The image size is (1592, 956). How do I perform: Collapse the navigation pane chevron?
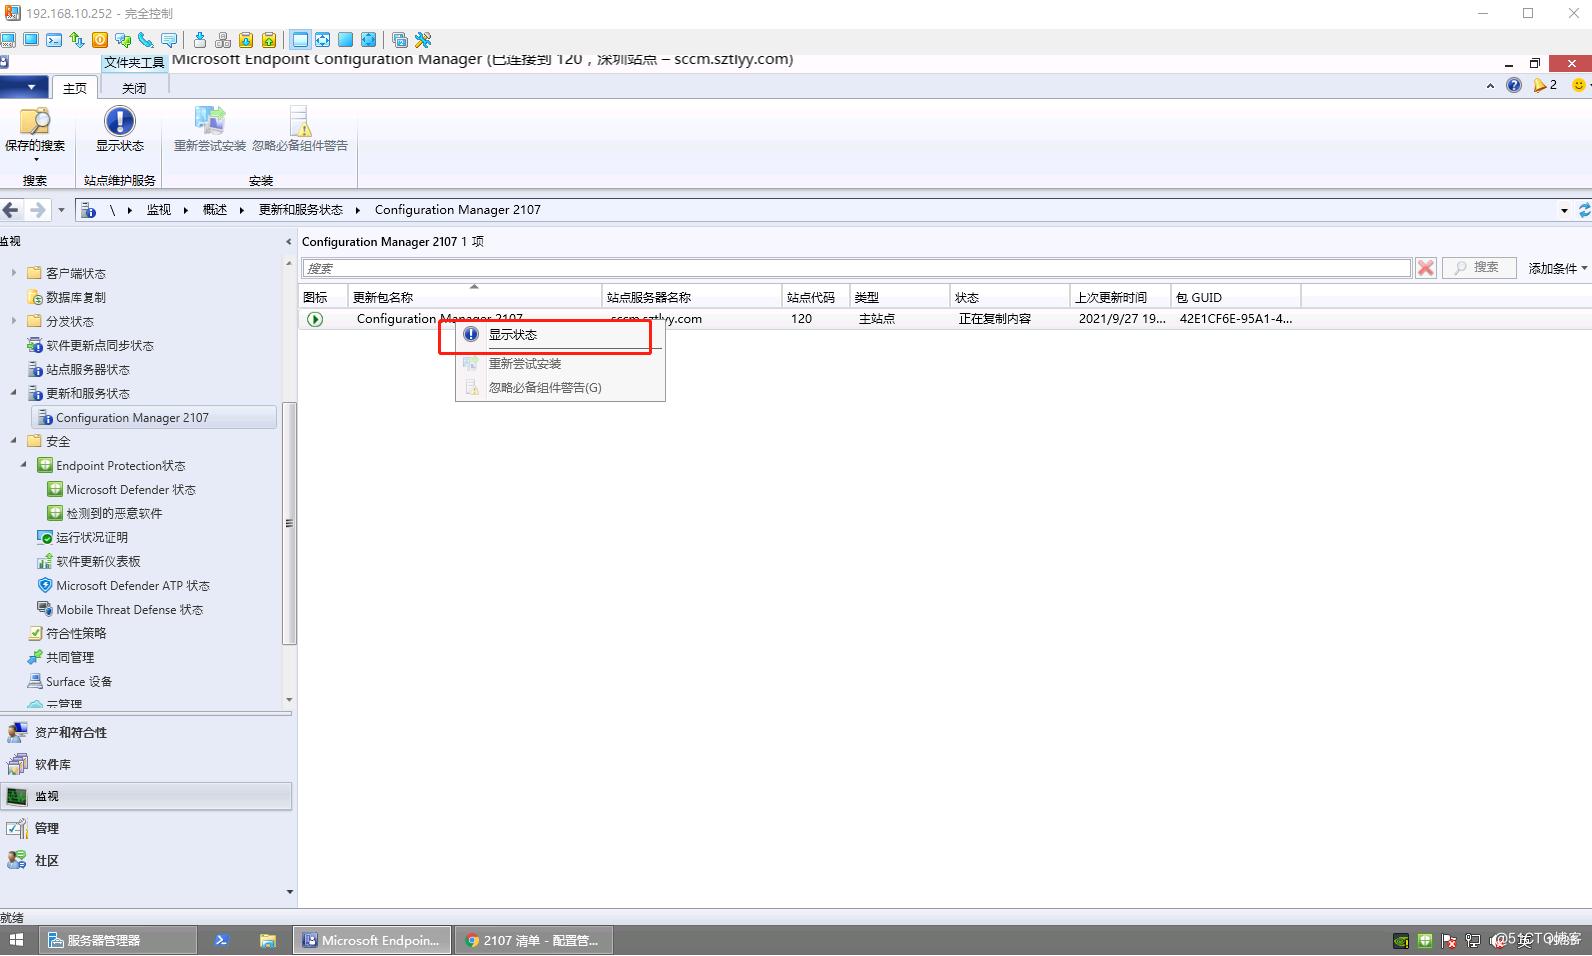click(x=289, y=242)
